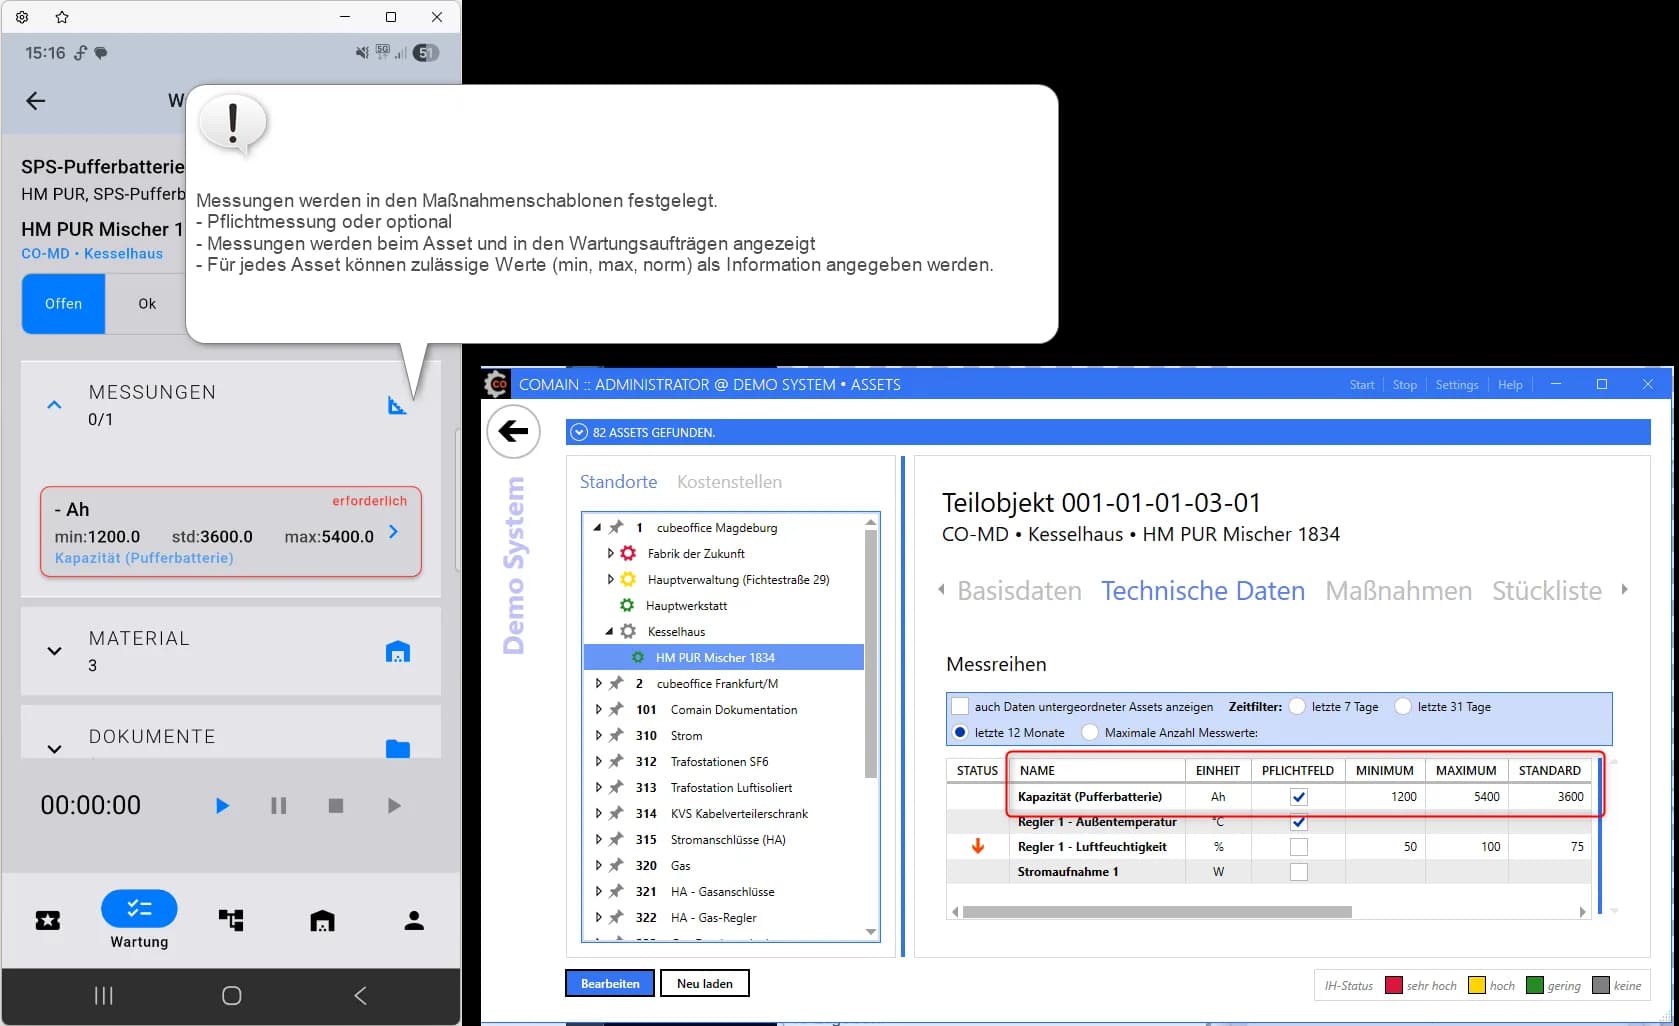Collapse the MESSUNGEN section
The width and height of the screenshot is (1679, 1026).
tap(53, 404)
